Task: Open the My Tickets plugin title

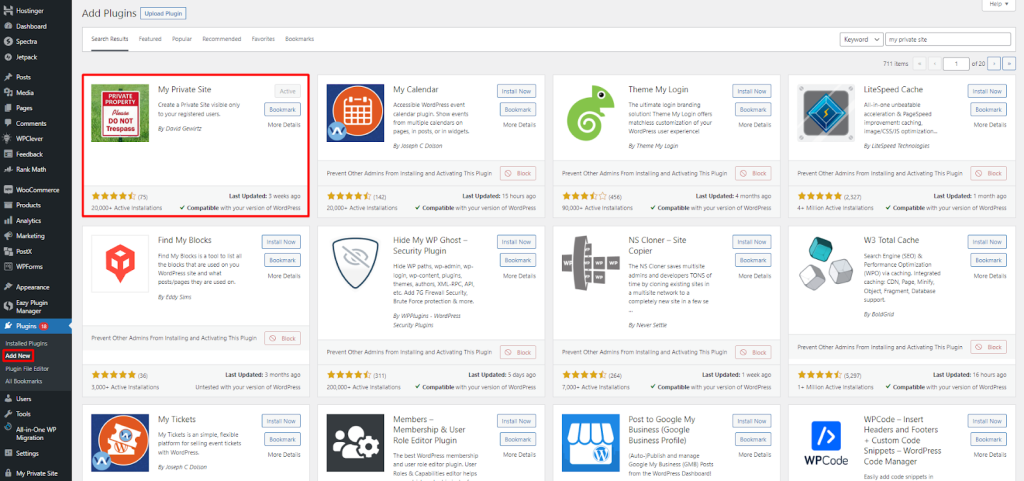Action: (176, 419)
